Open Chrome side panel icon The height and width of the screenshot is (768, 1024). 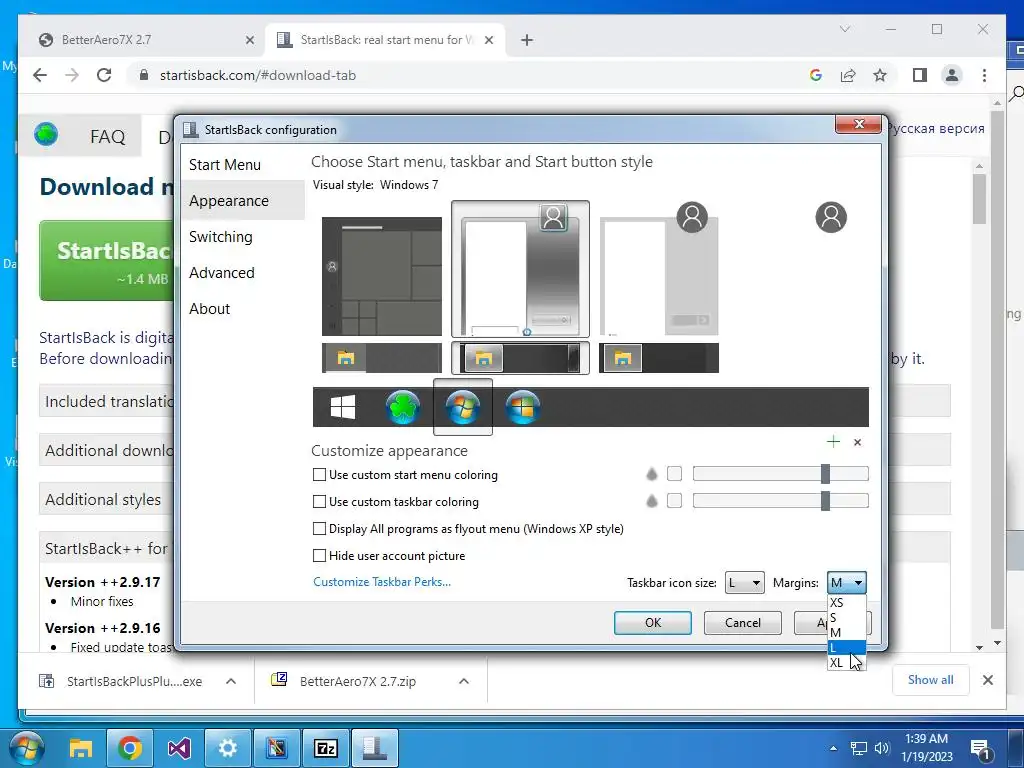pyautogui.click(x=920, y=75)
